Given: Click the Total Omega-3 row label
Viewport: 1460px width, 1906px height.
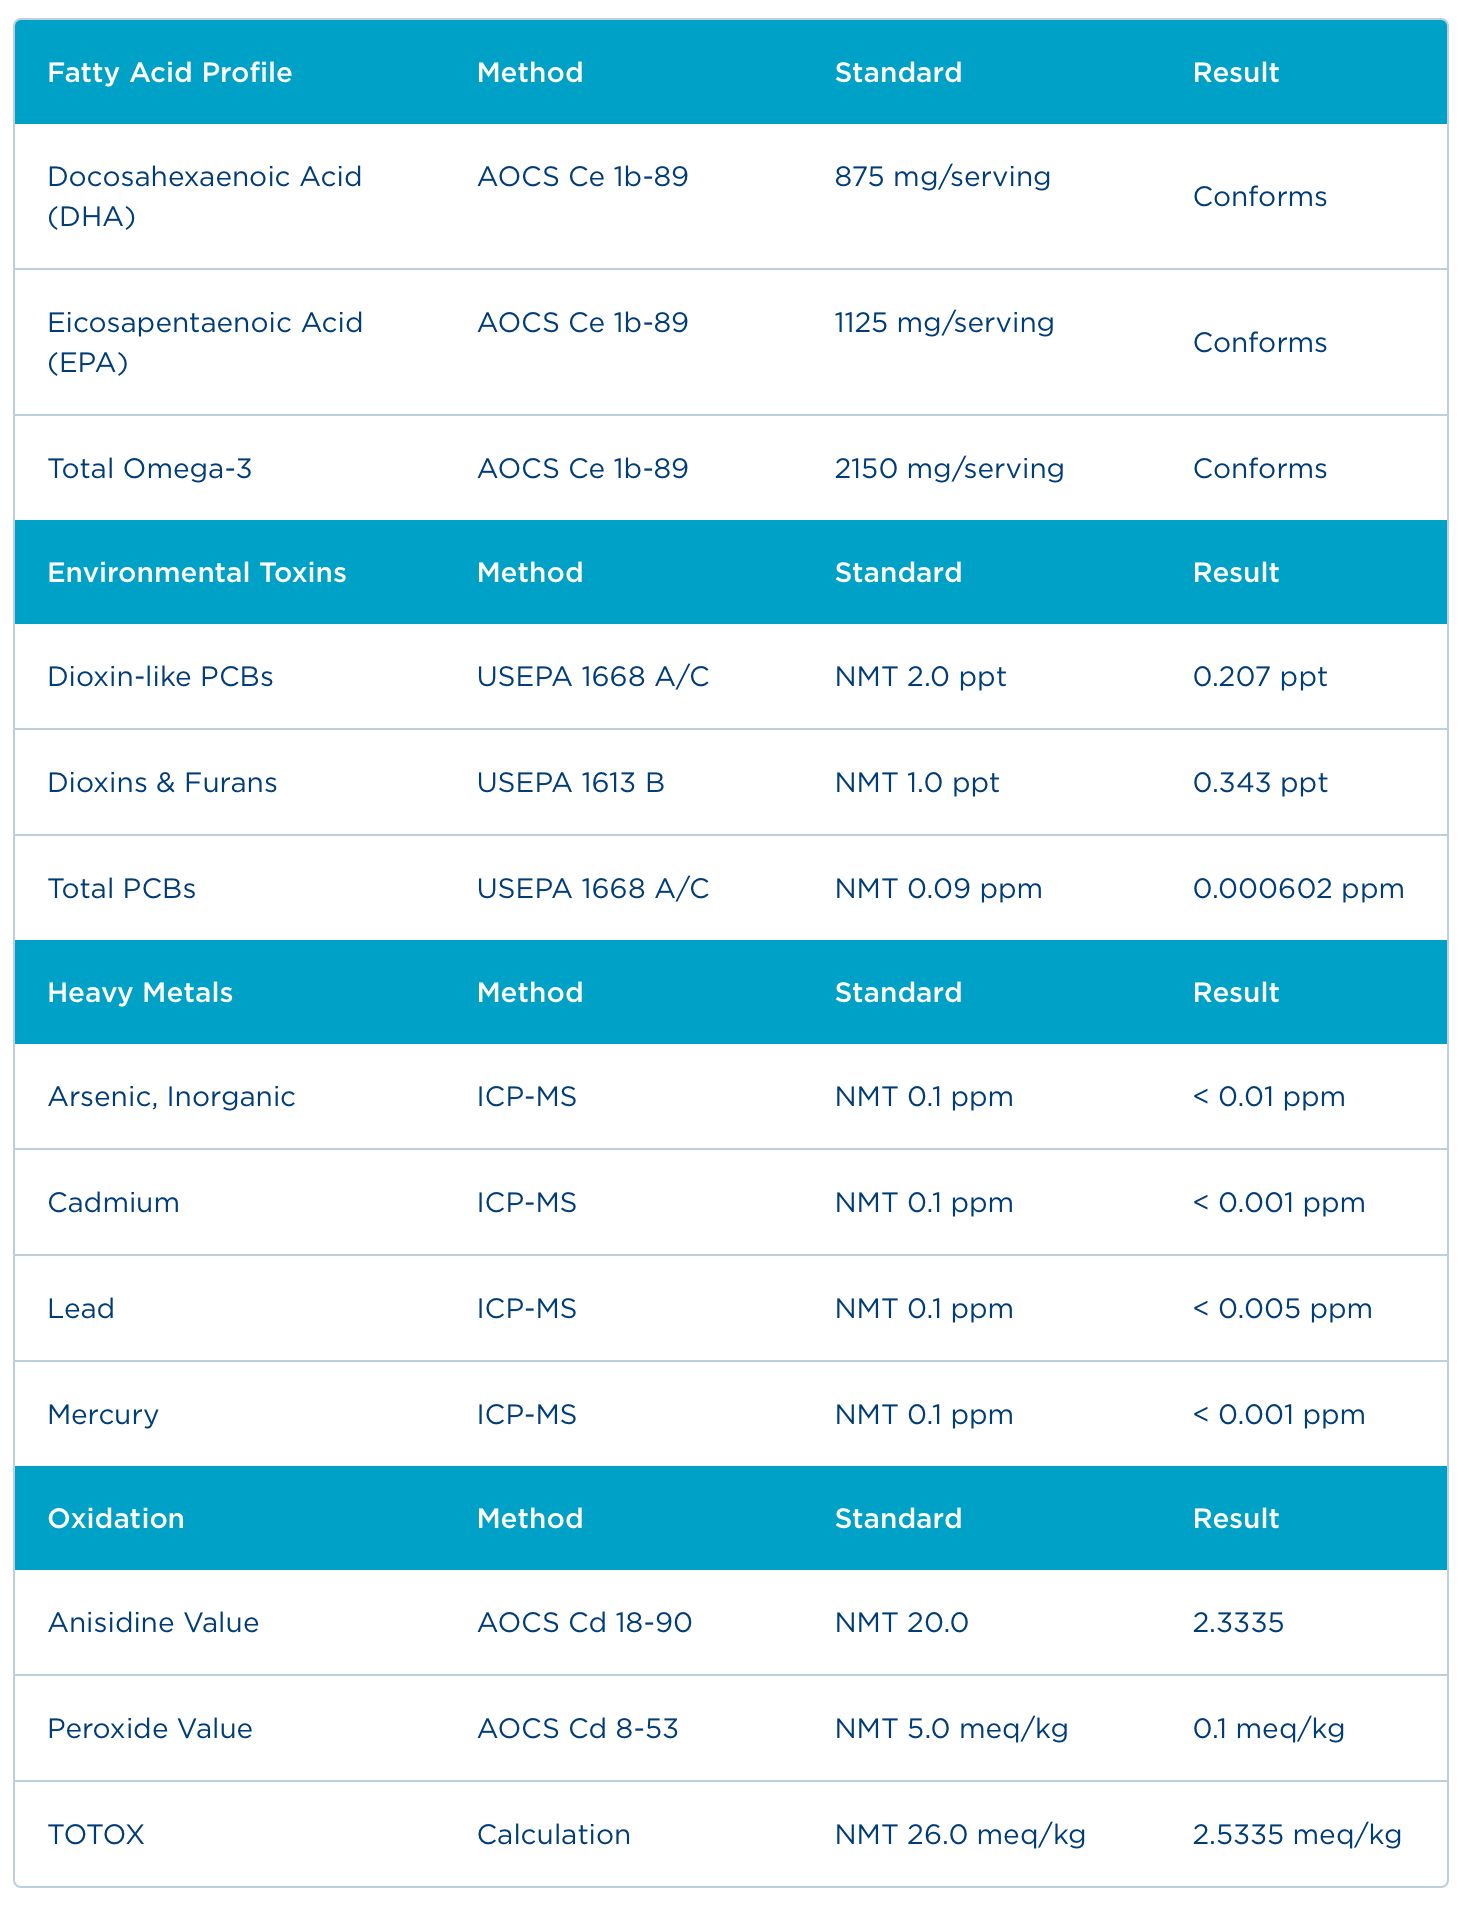Looking at the screenshot, I should [150, 469].
